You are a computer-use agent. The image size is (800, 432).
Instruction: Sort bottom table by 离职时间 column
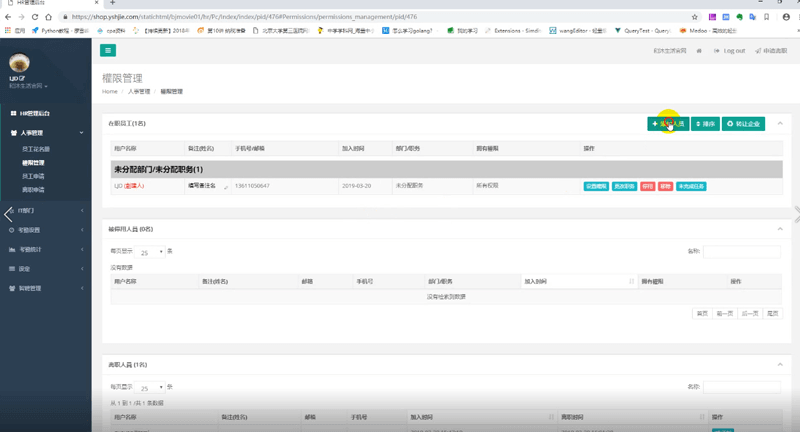633,417
